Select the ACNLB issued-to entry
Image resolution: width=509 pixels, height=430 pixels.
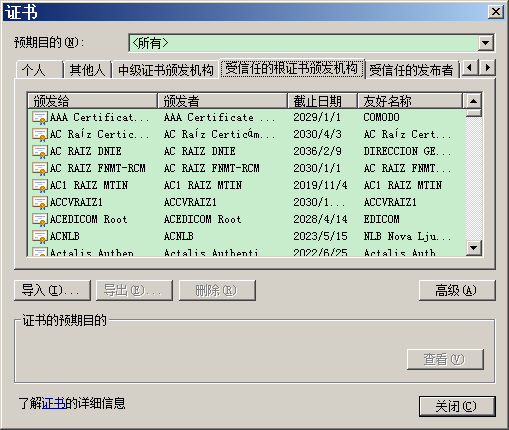click(65, 237)
